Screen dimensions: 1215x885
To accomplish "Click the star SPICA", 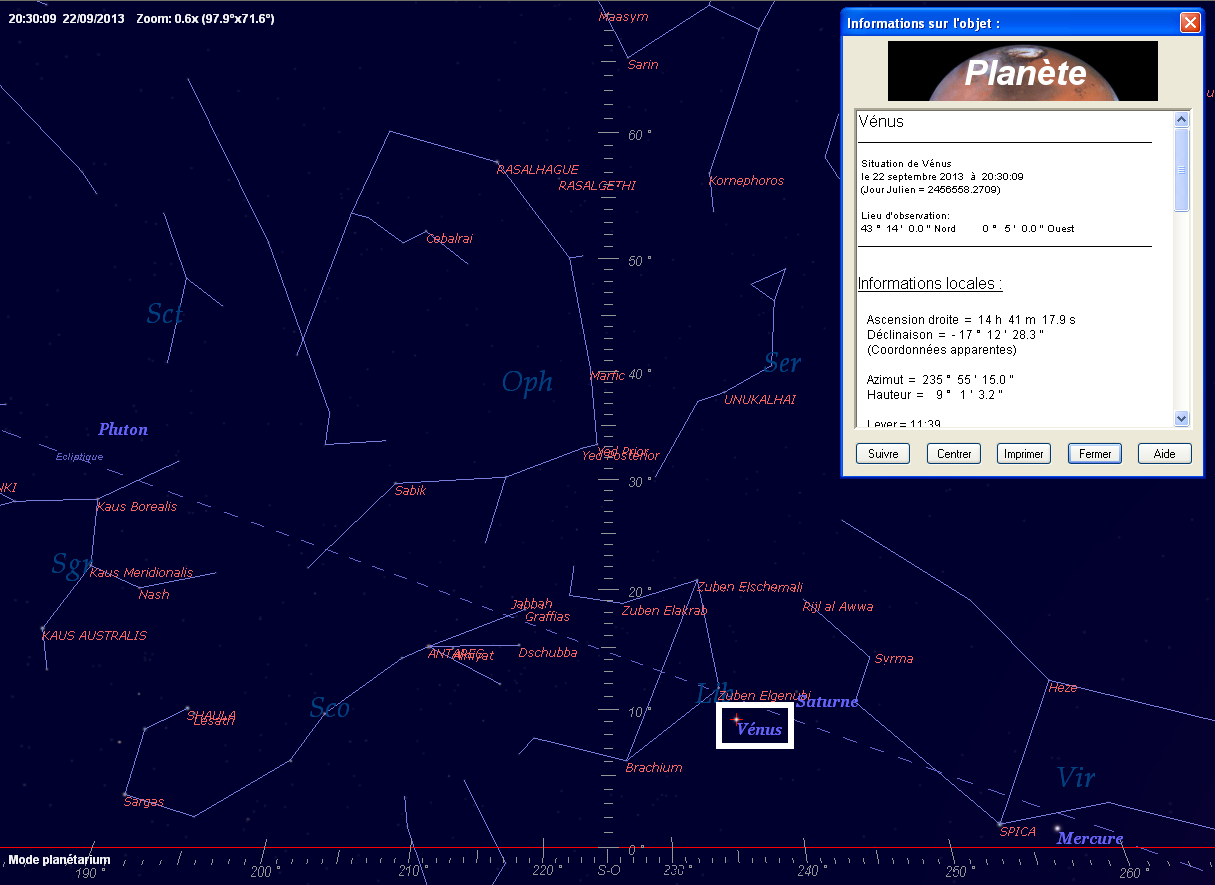I will click(1000, 823).
